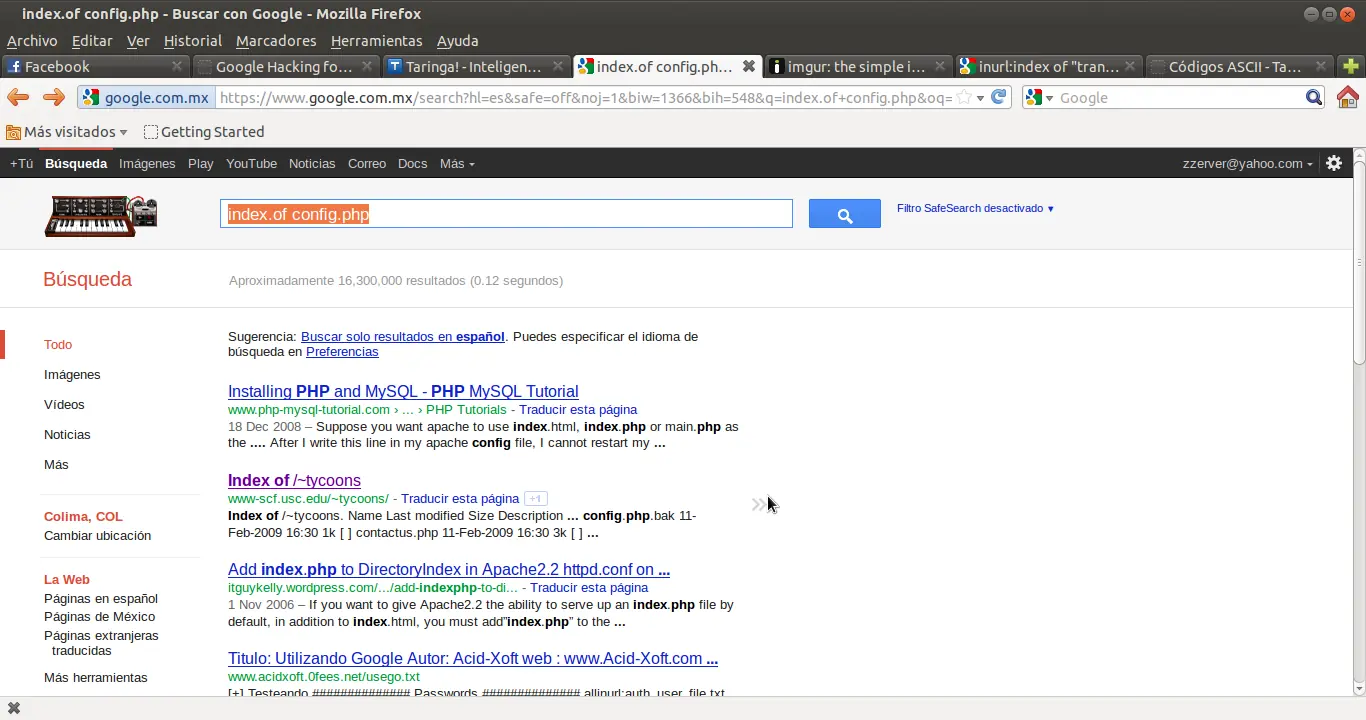This screenshot has width=1366, height=720.
Task: Click the +1 button on tycoons result
Action: [x=536, y=498]
